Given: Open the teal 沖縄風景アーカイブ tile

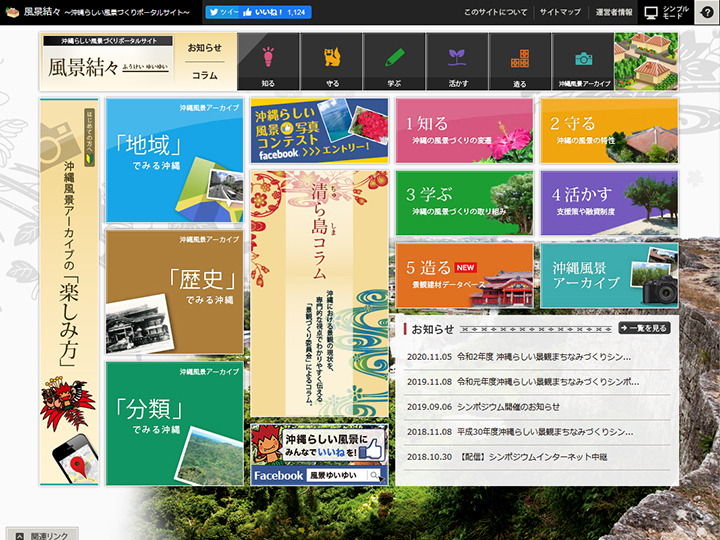Looking at the screenshot, I should tap(609, 276).
